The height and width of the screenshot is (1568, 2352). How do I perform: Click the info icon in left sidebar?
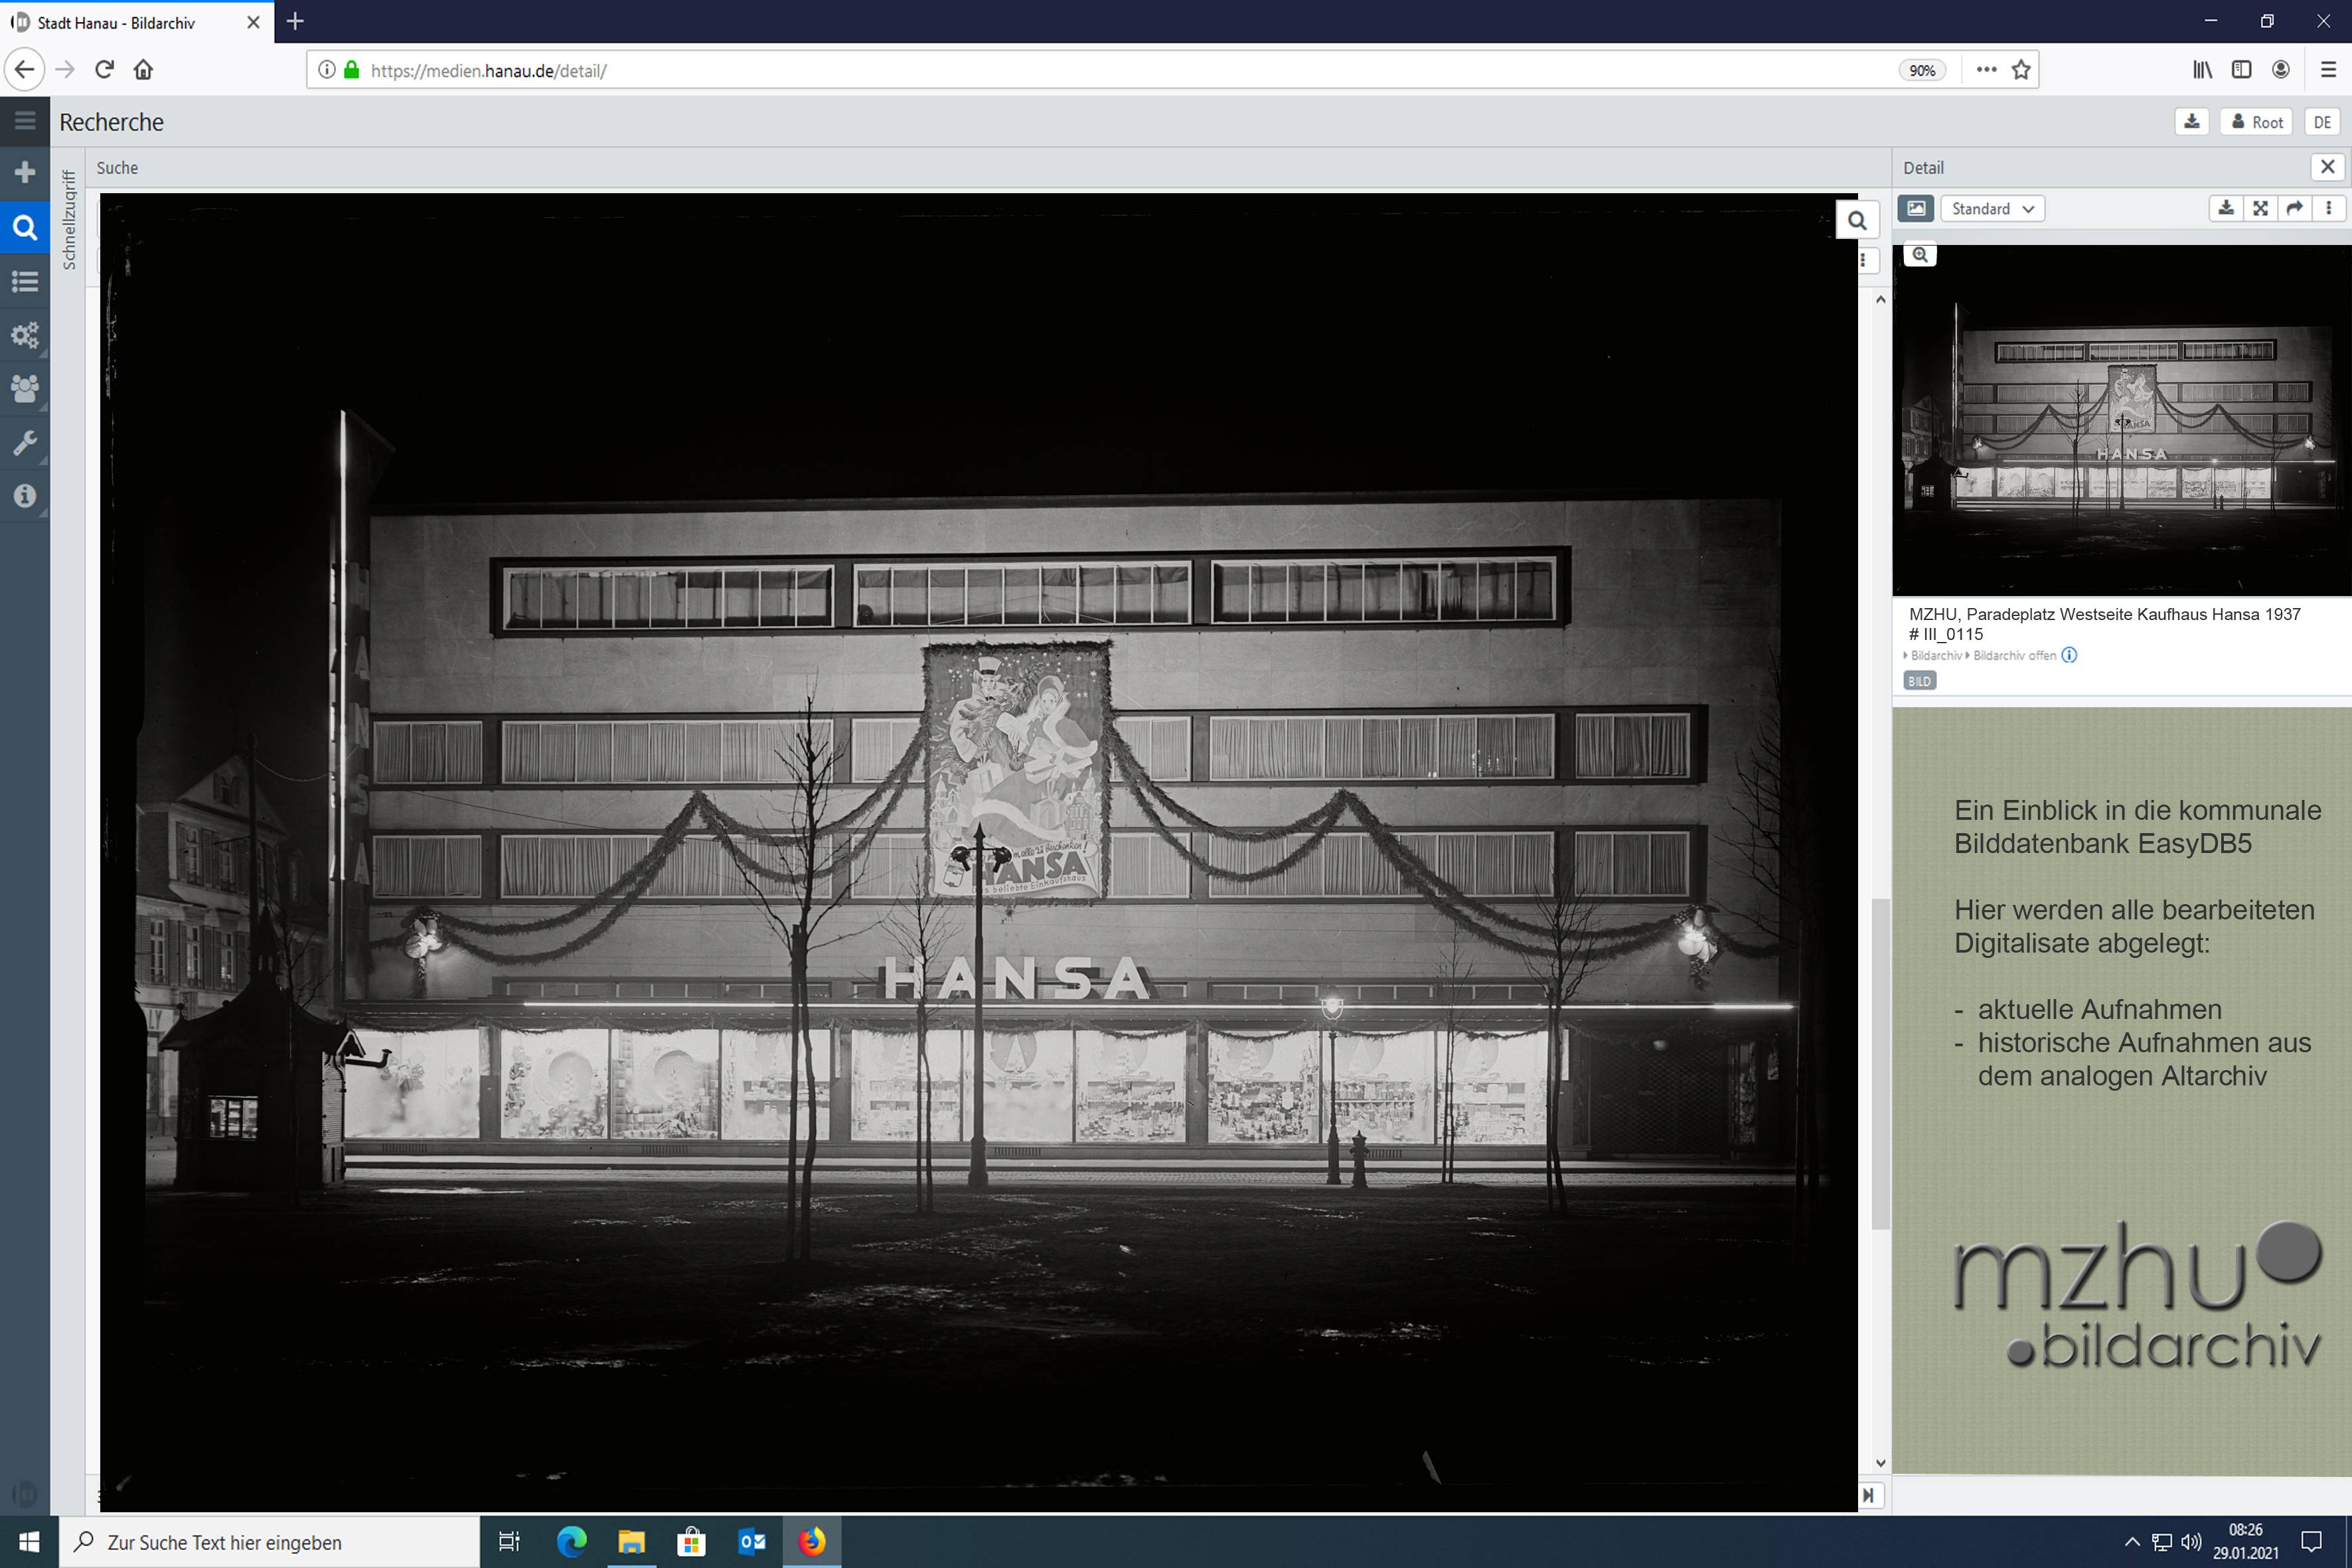pyautogui.click(x=25, y=496)
